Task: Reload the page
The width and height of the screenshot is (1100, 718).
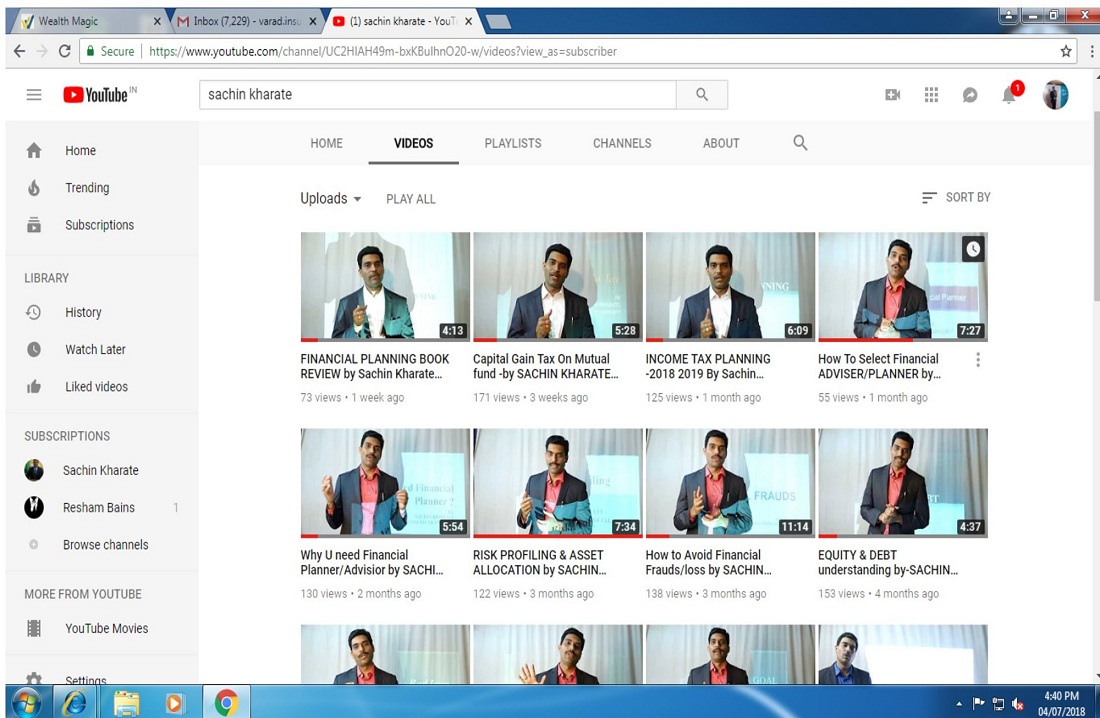Action: [x=65, y=51]
